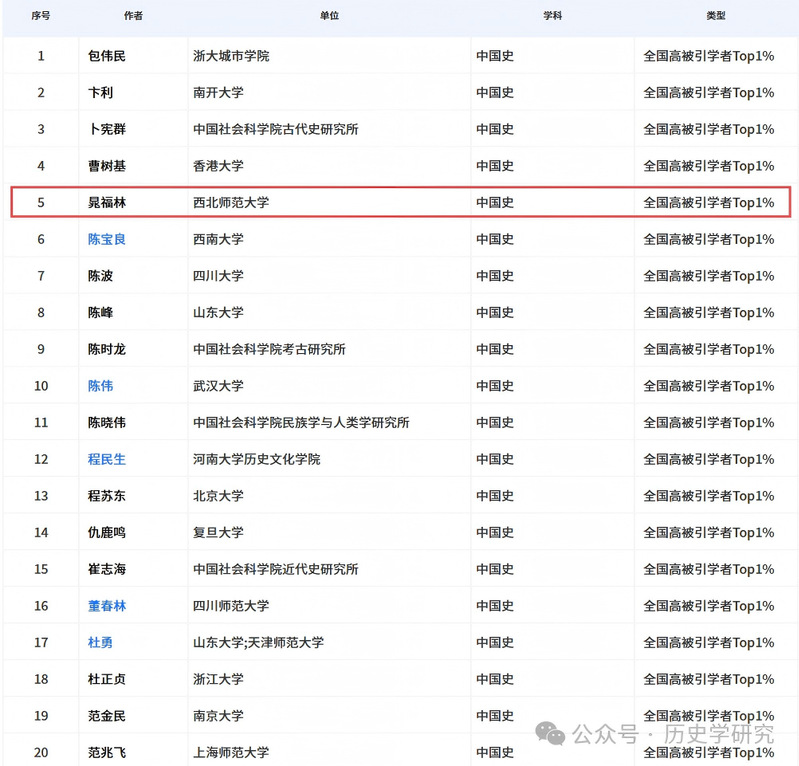Click row number 20 in 序号 column
The height and width of the screenshot is (766, 799).
[41, 752]
